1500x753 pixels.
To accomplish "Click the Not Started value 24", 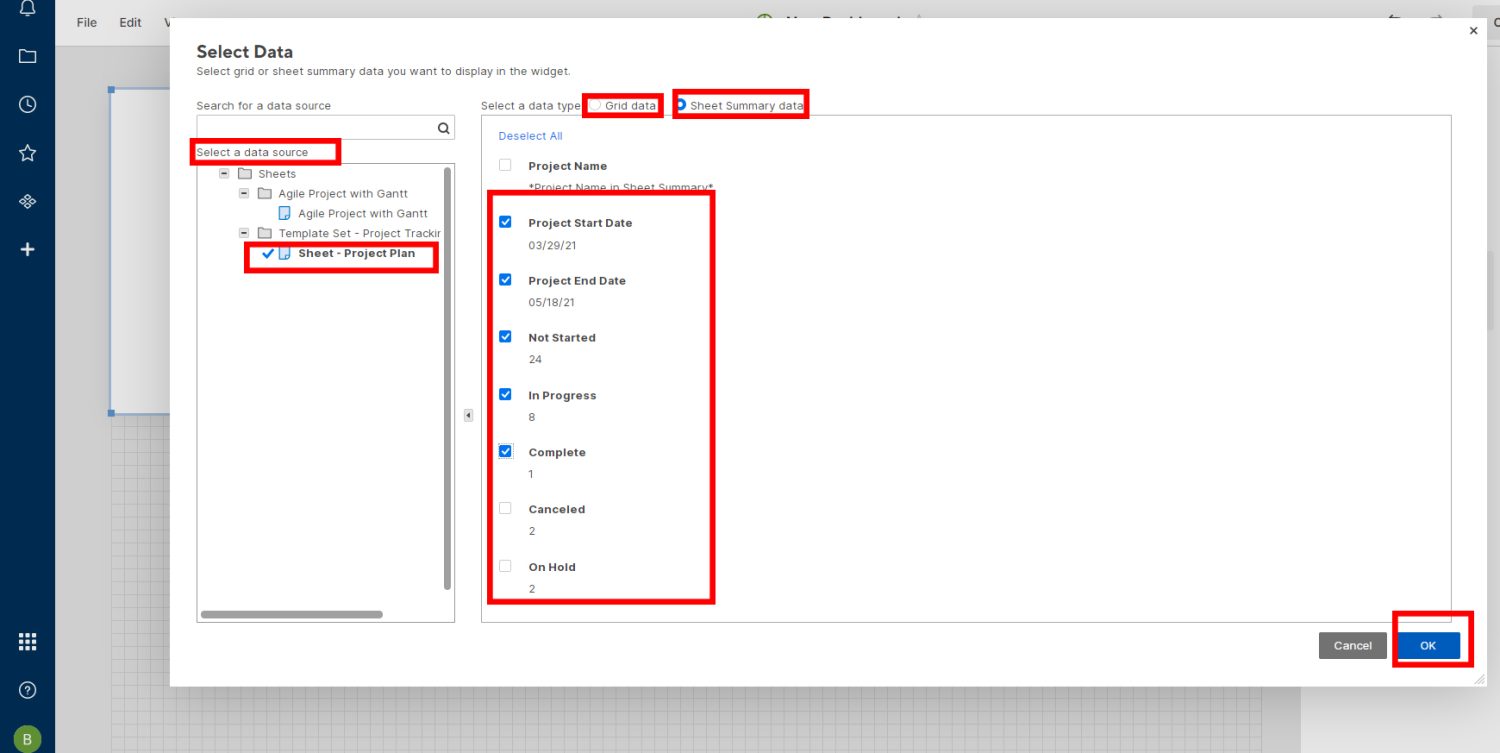I will 535,359.
